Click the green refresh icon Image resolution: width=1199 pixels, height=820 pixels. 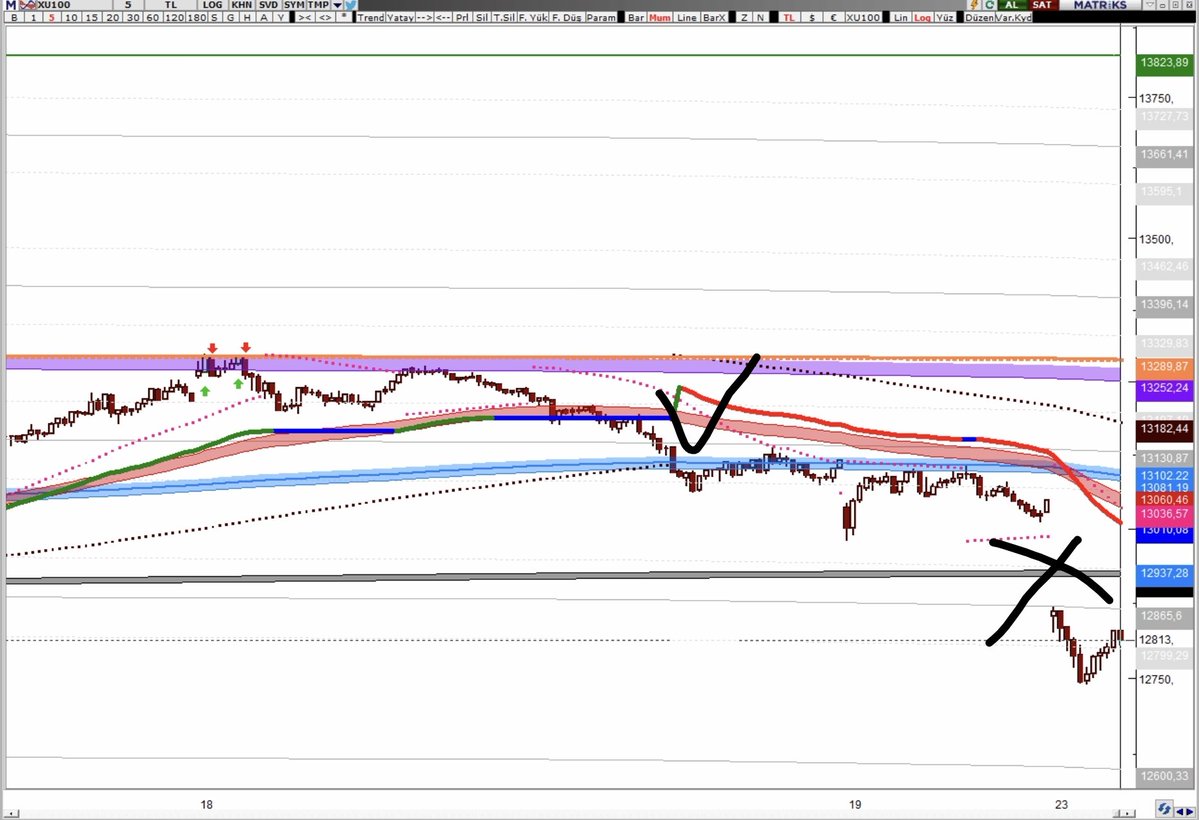click(x=989, y=5)
